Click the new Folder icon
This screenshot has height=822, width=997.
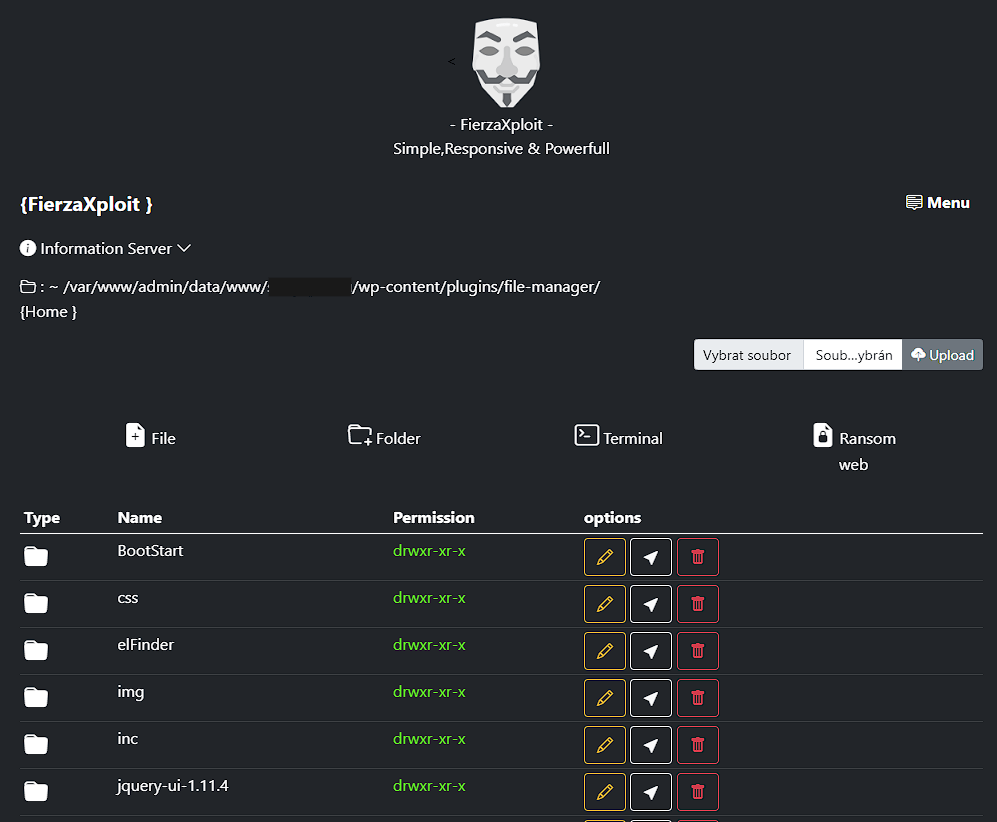pos(360,436)
